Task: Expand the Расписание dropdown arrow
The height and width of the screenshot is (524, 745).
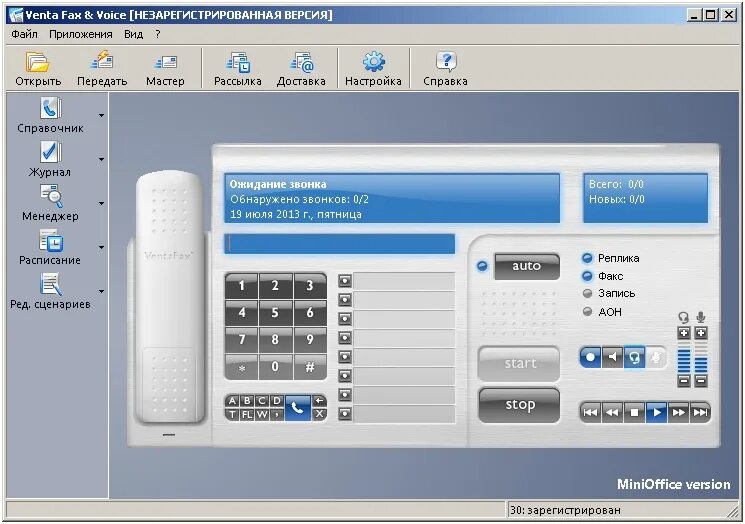Action: pyautogui.click(x=102, y=248)
